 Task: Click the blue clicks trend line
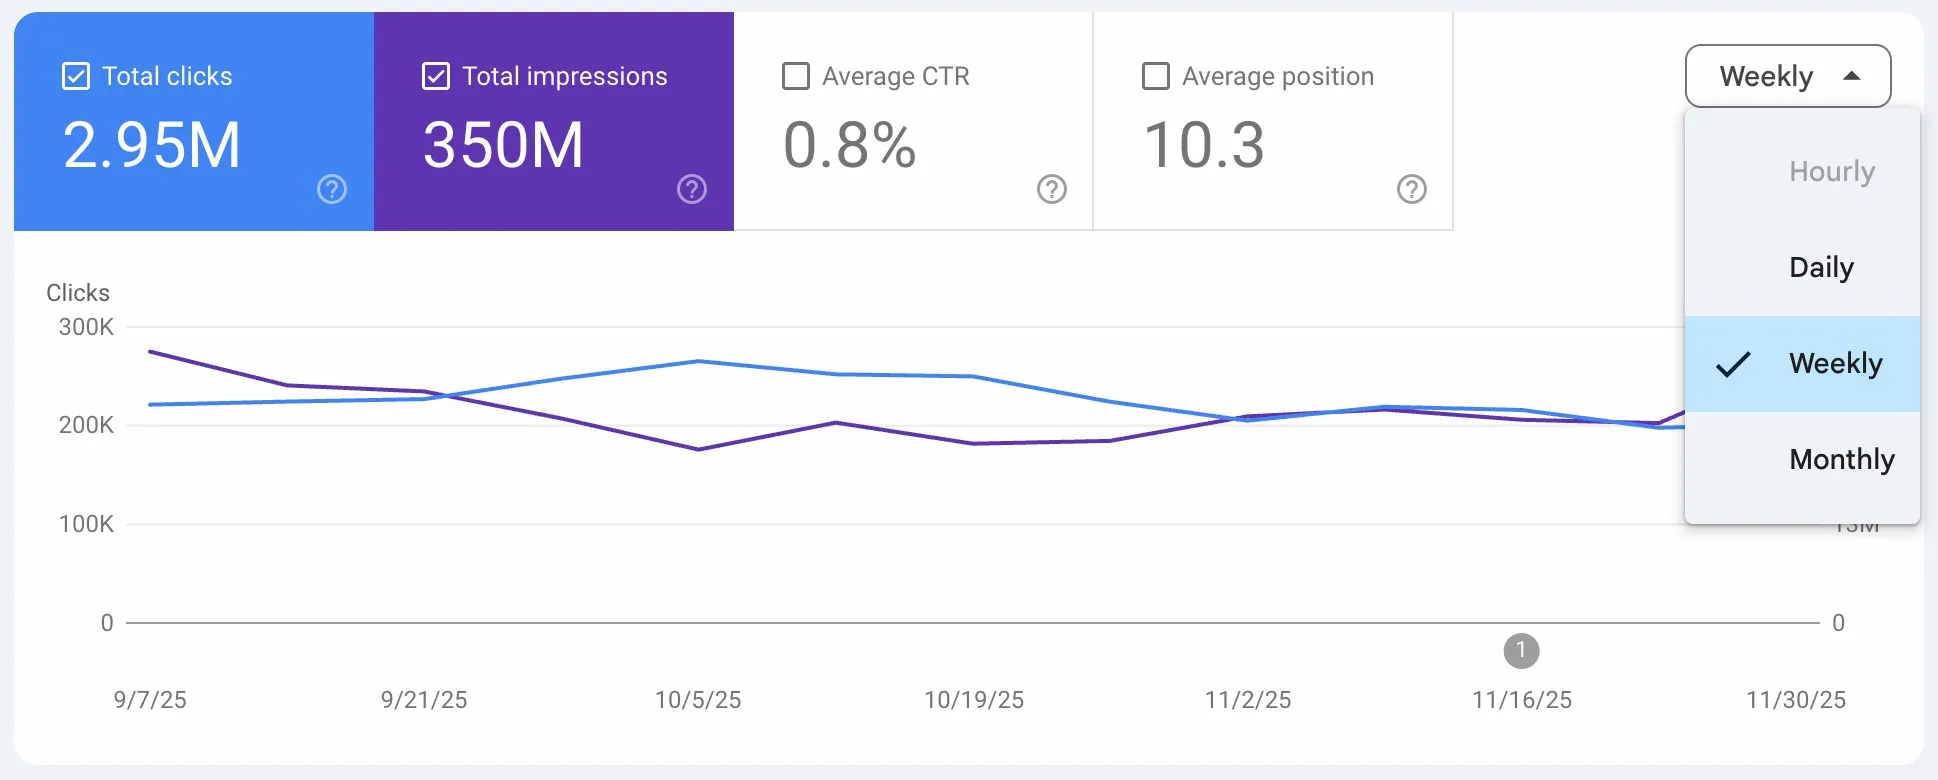point(698,361)
